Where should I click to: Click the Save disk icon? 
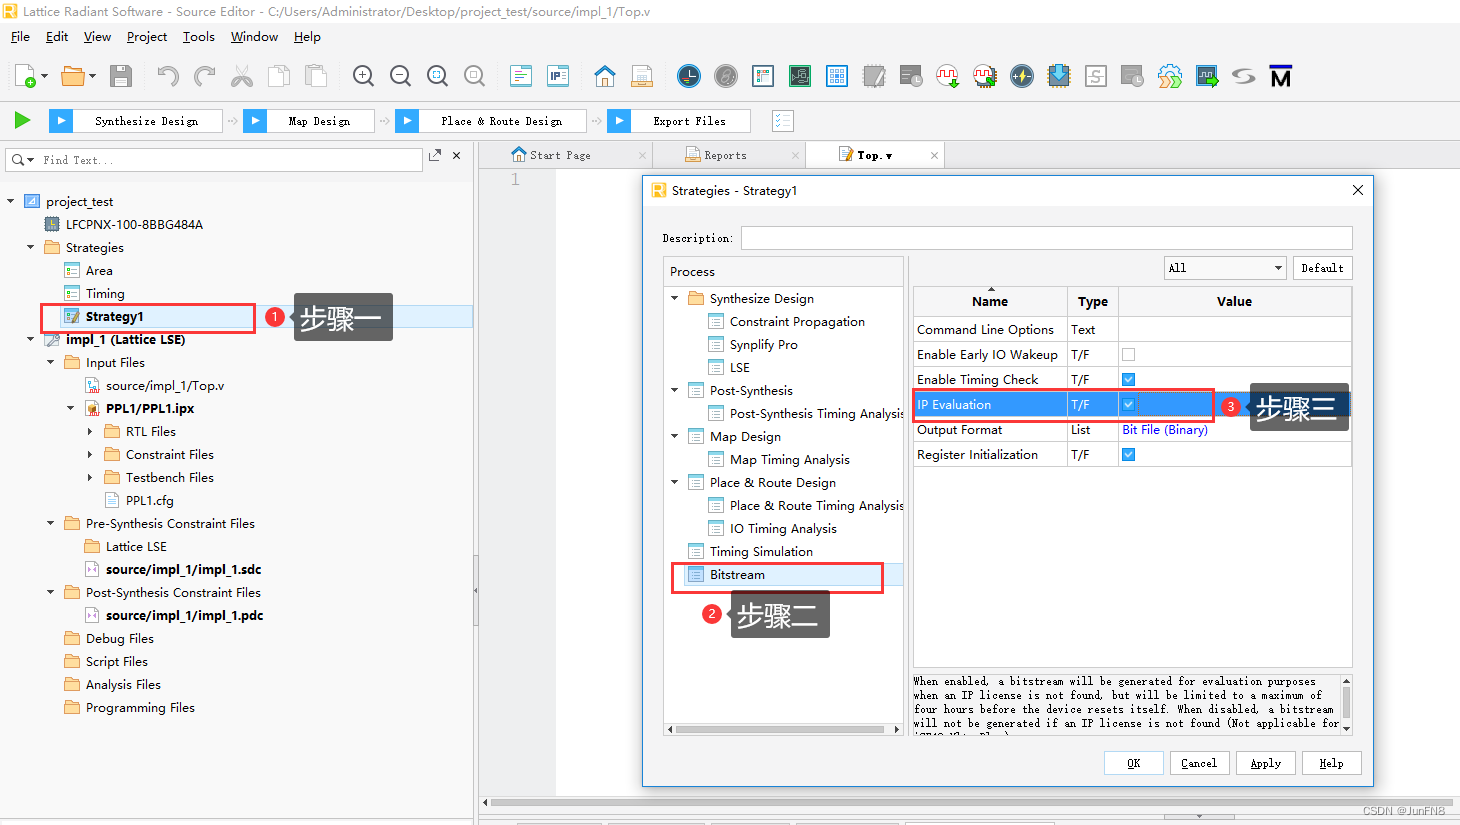click(121, 76)
